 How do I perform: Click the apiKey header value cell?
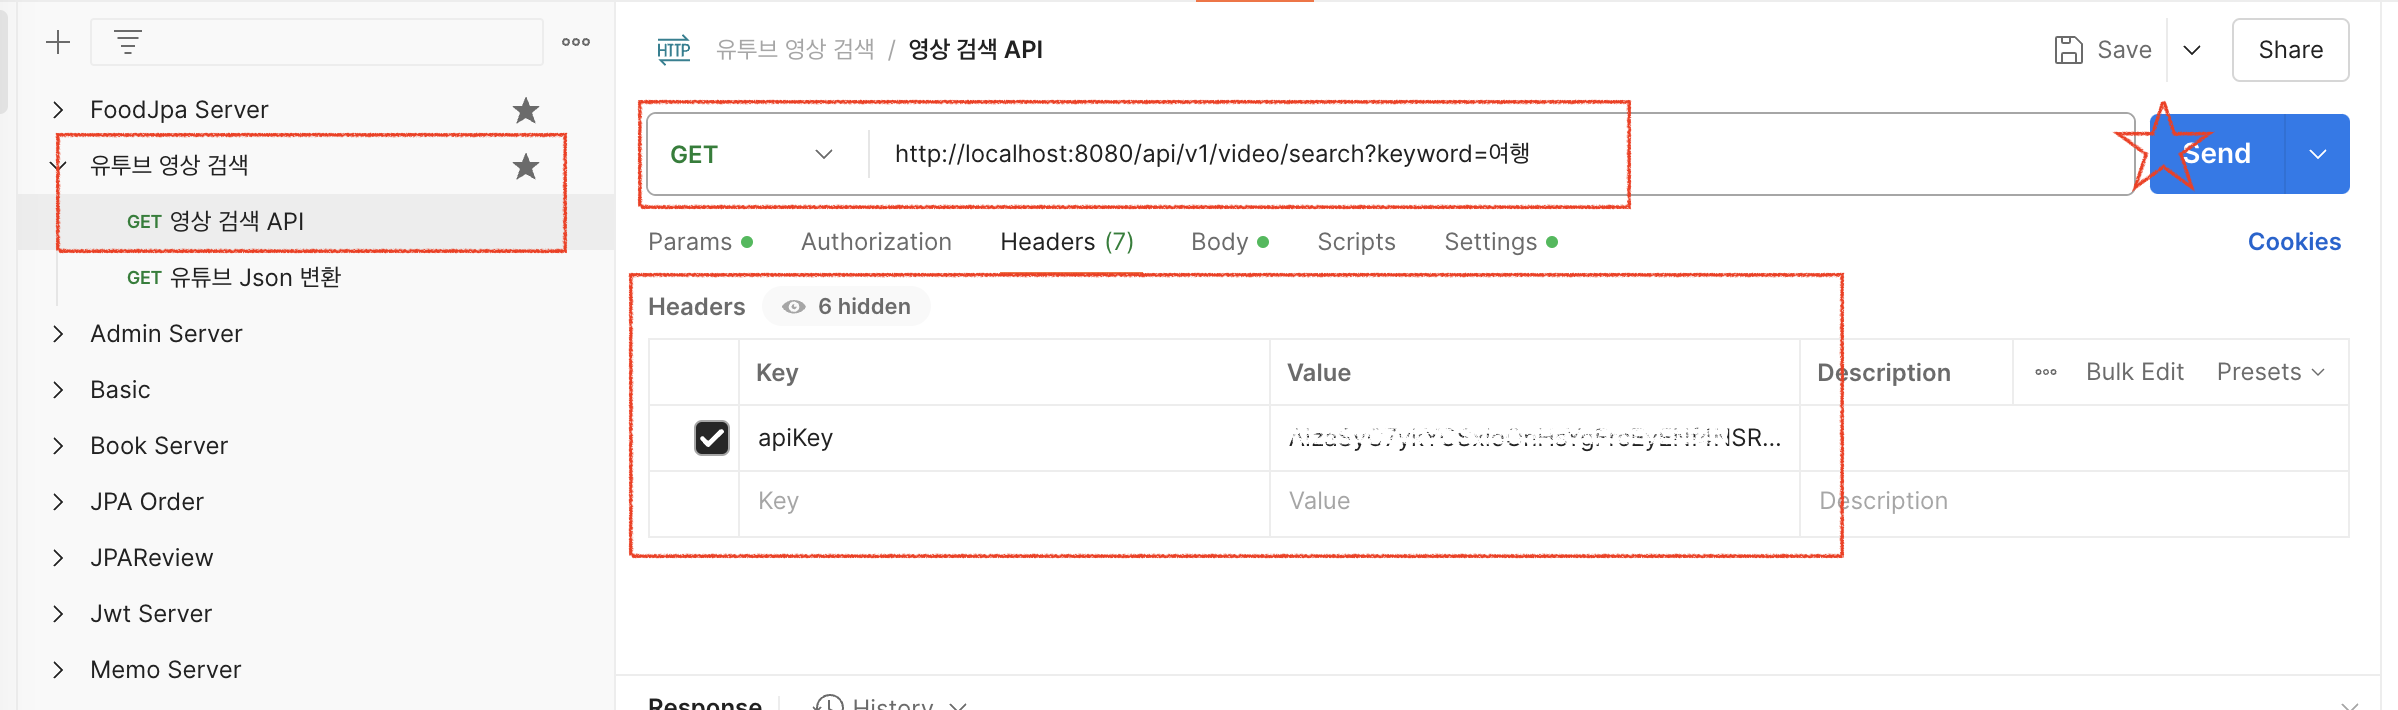click(x=1535, y=437)
